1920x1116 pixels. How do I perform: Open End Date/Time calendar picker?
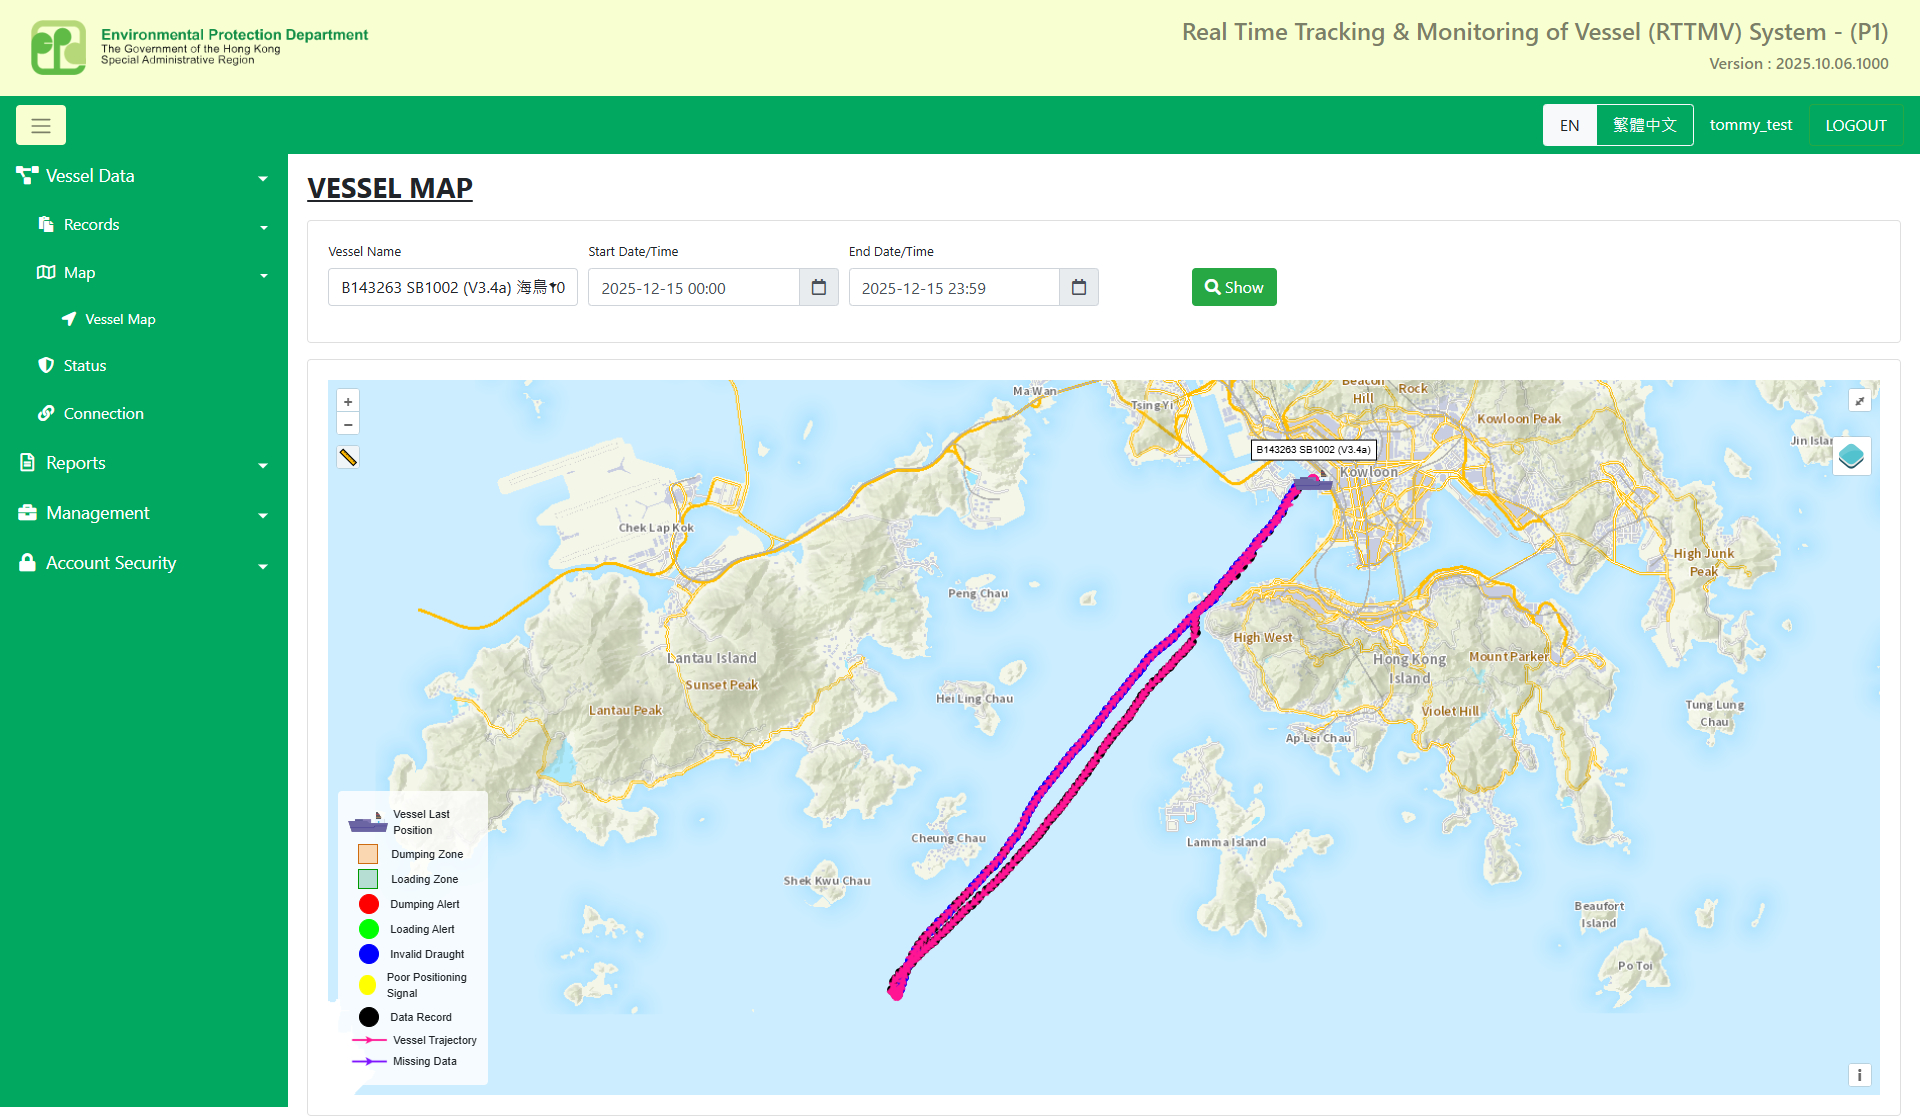click(x=1079, y=288)
